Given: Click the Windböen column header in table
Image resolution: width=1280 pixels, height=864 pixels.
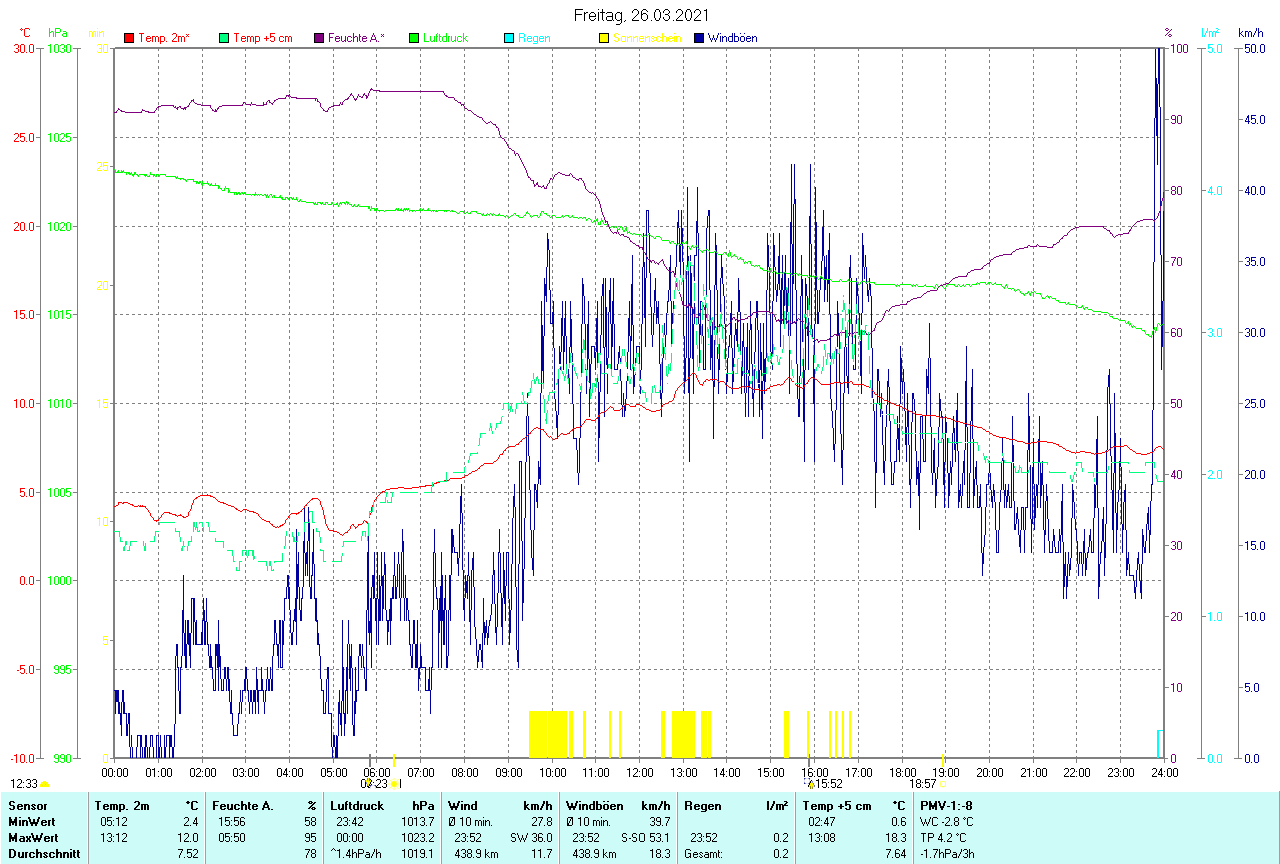Looking at the screenshot, I should point(594,806).
